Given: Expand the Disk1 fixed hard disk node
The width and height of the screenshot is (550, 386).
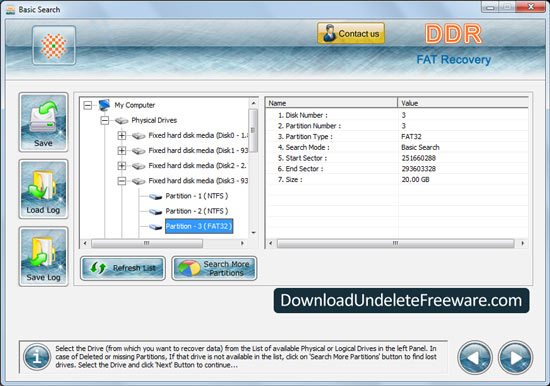Looking at the screenshot, I should pyautogui.click(x=122, y=151).
